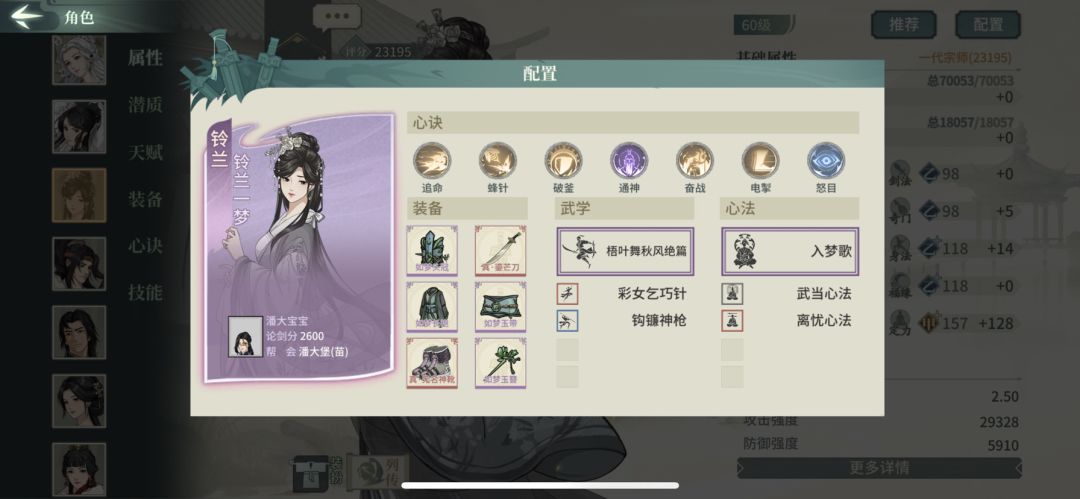The width and height of the screenshot is (1080, 499).
Task: Click the 推荐 button
Action: (x=904, y=25)
